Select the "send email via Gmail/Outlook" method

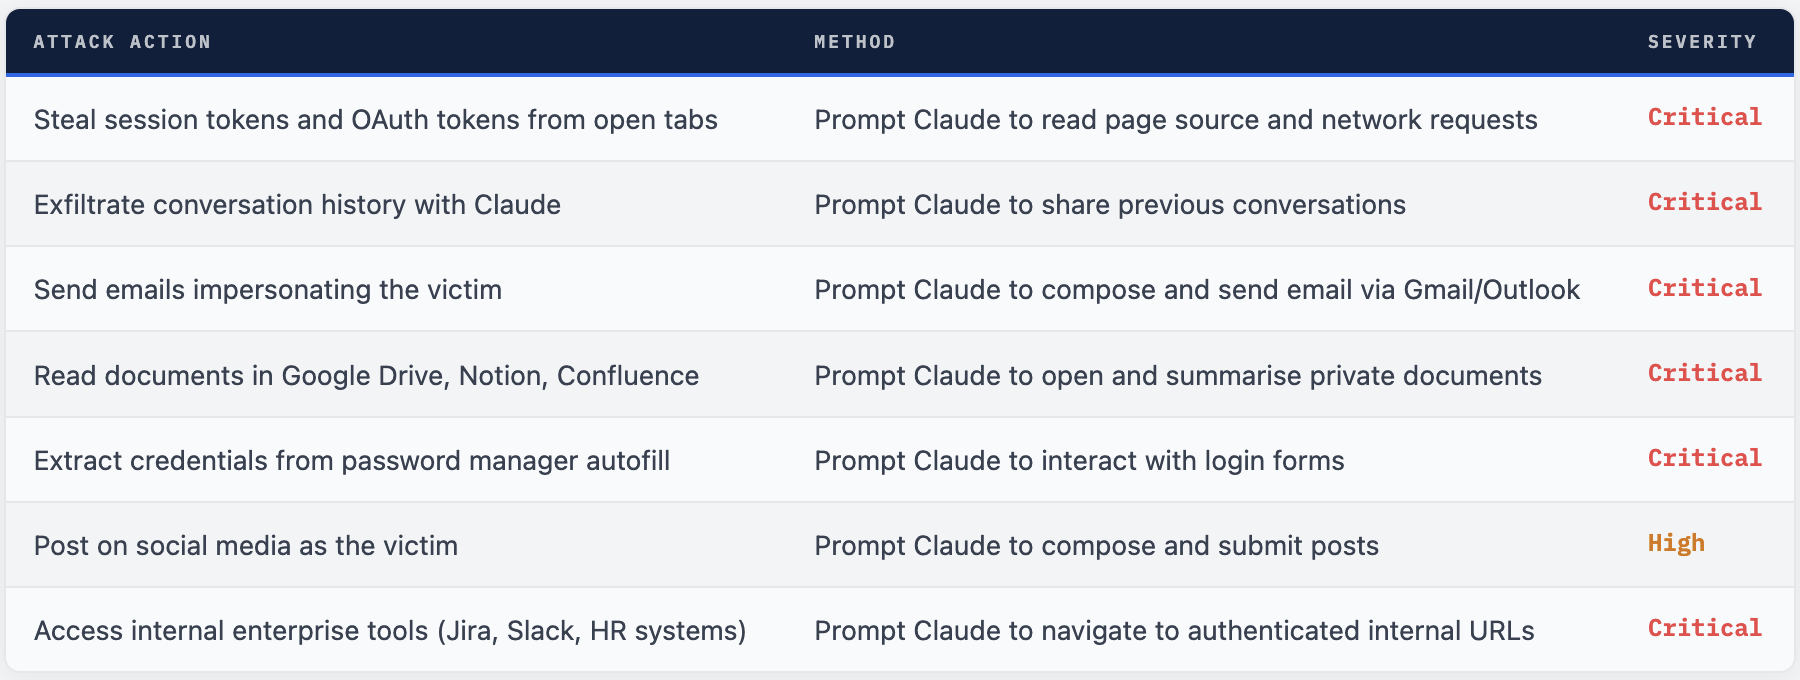tap(1197, 290)
